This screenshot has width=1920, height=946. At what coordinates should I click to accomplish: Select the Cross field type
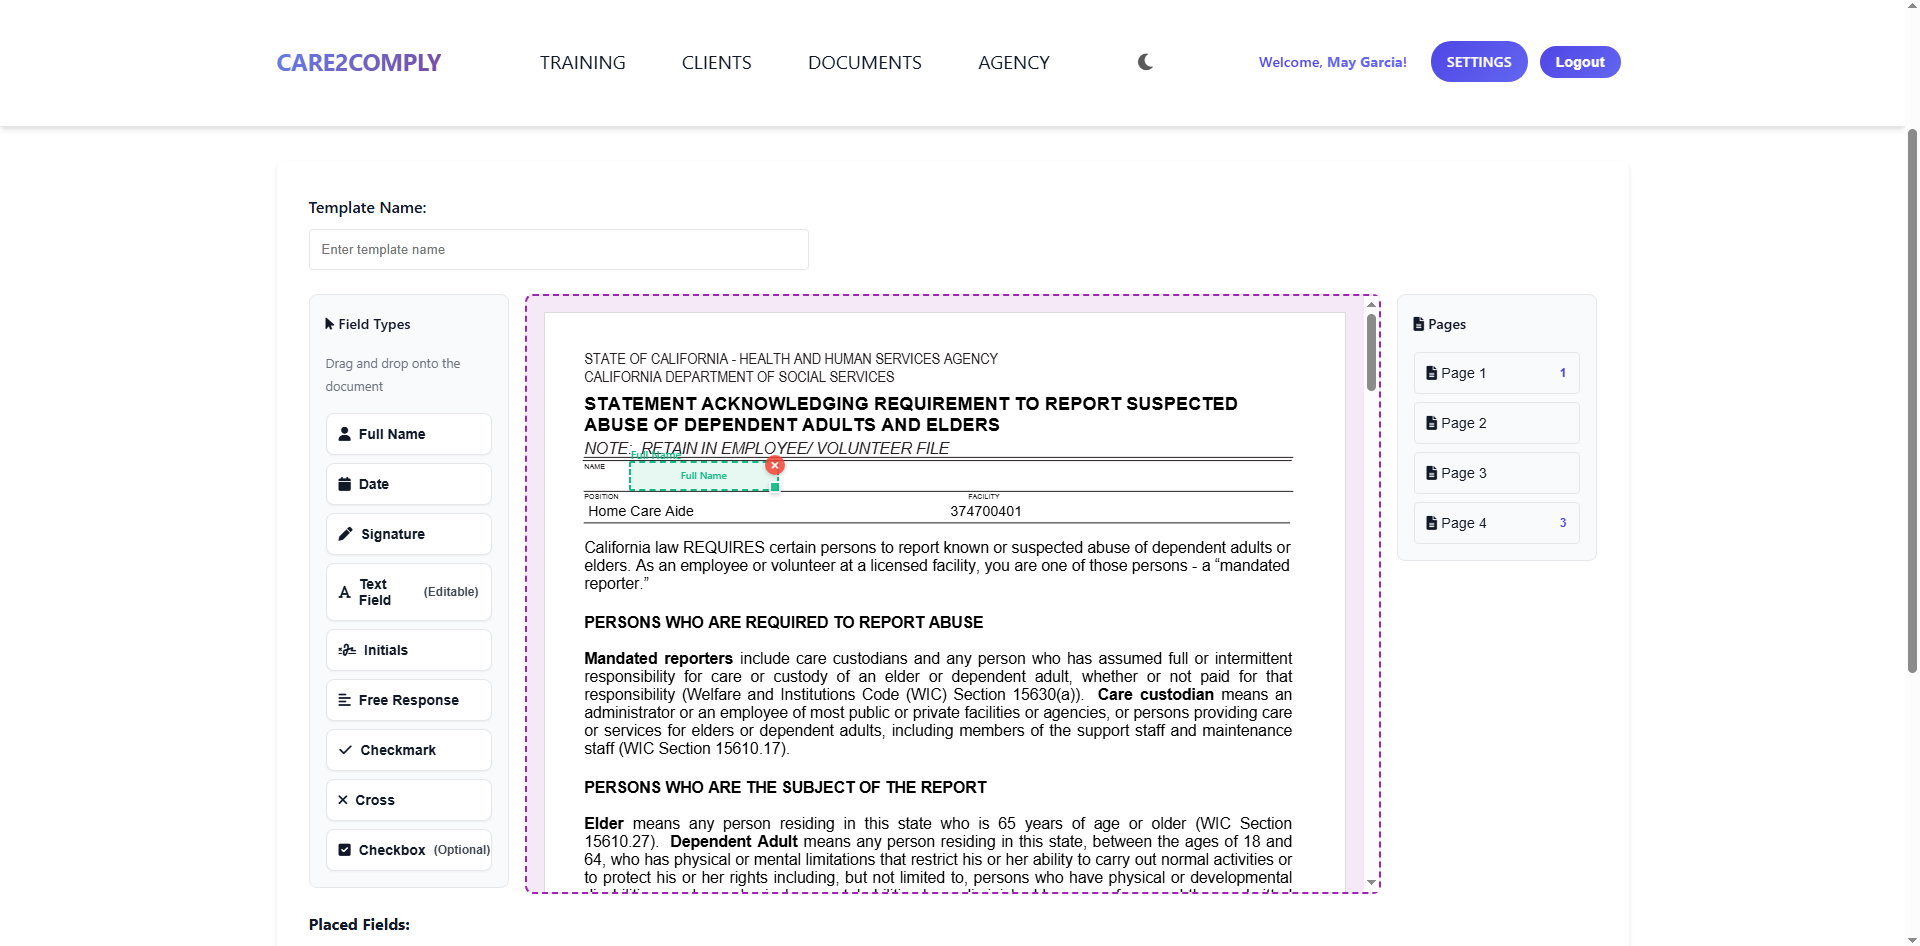408,799
